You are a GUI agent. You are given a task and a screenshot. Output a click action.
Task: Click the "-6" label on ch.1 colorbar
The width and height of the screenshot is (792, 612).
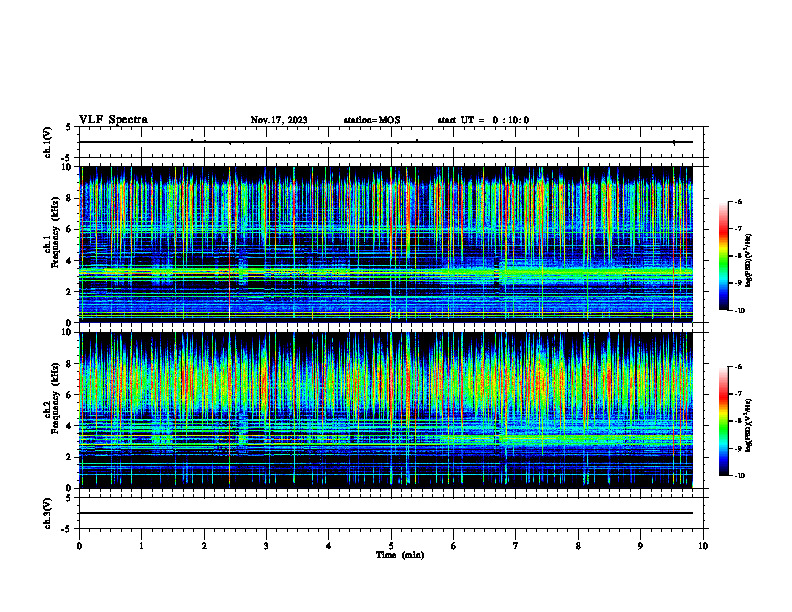pyautogui.click(x=738, y=201)
